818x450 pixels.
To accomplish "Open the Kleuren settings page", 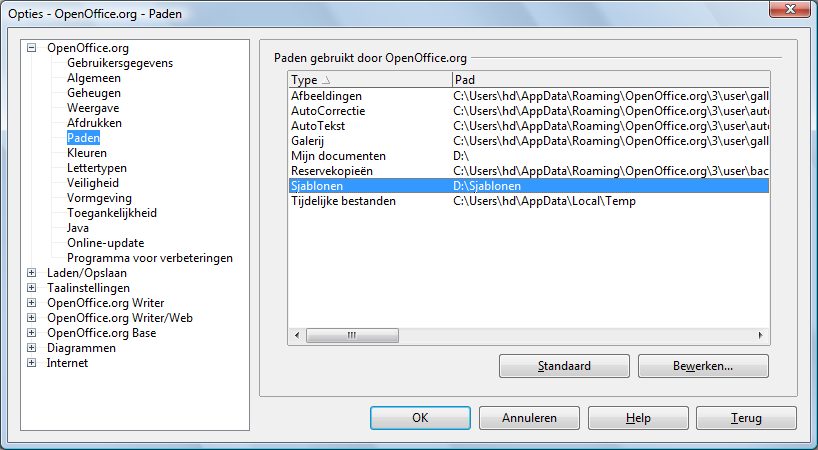I will tap(87, 153).
